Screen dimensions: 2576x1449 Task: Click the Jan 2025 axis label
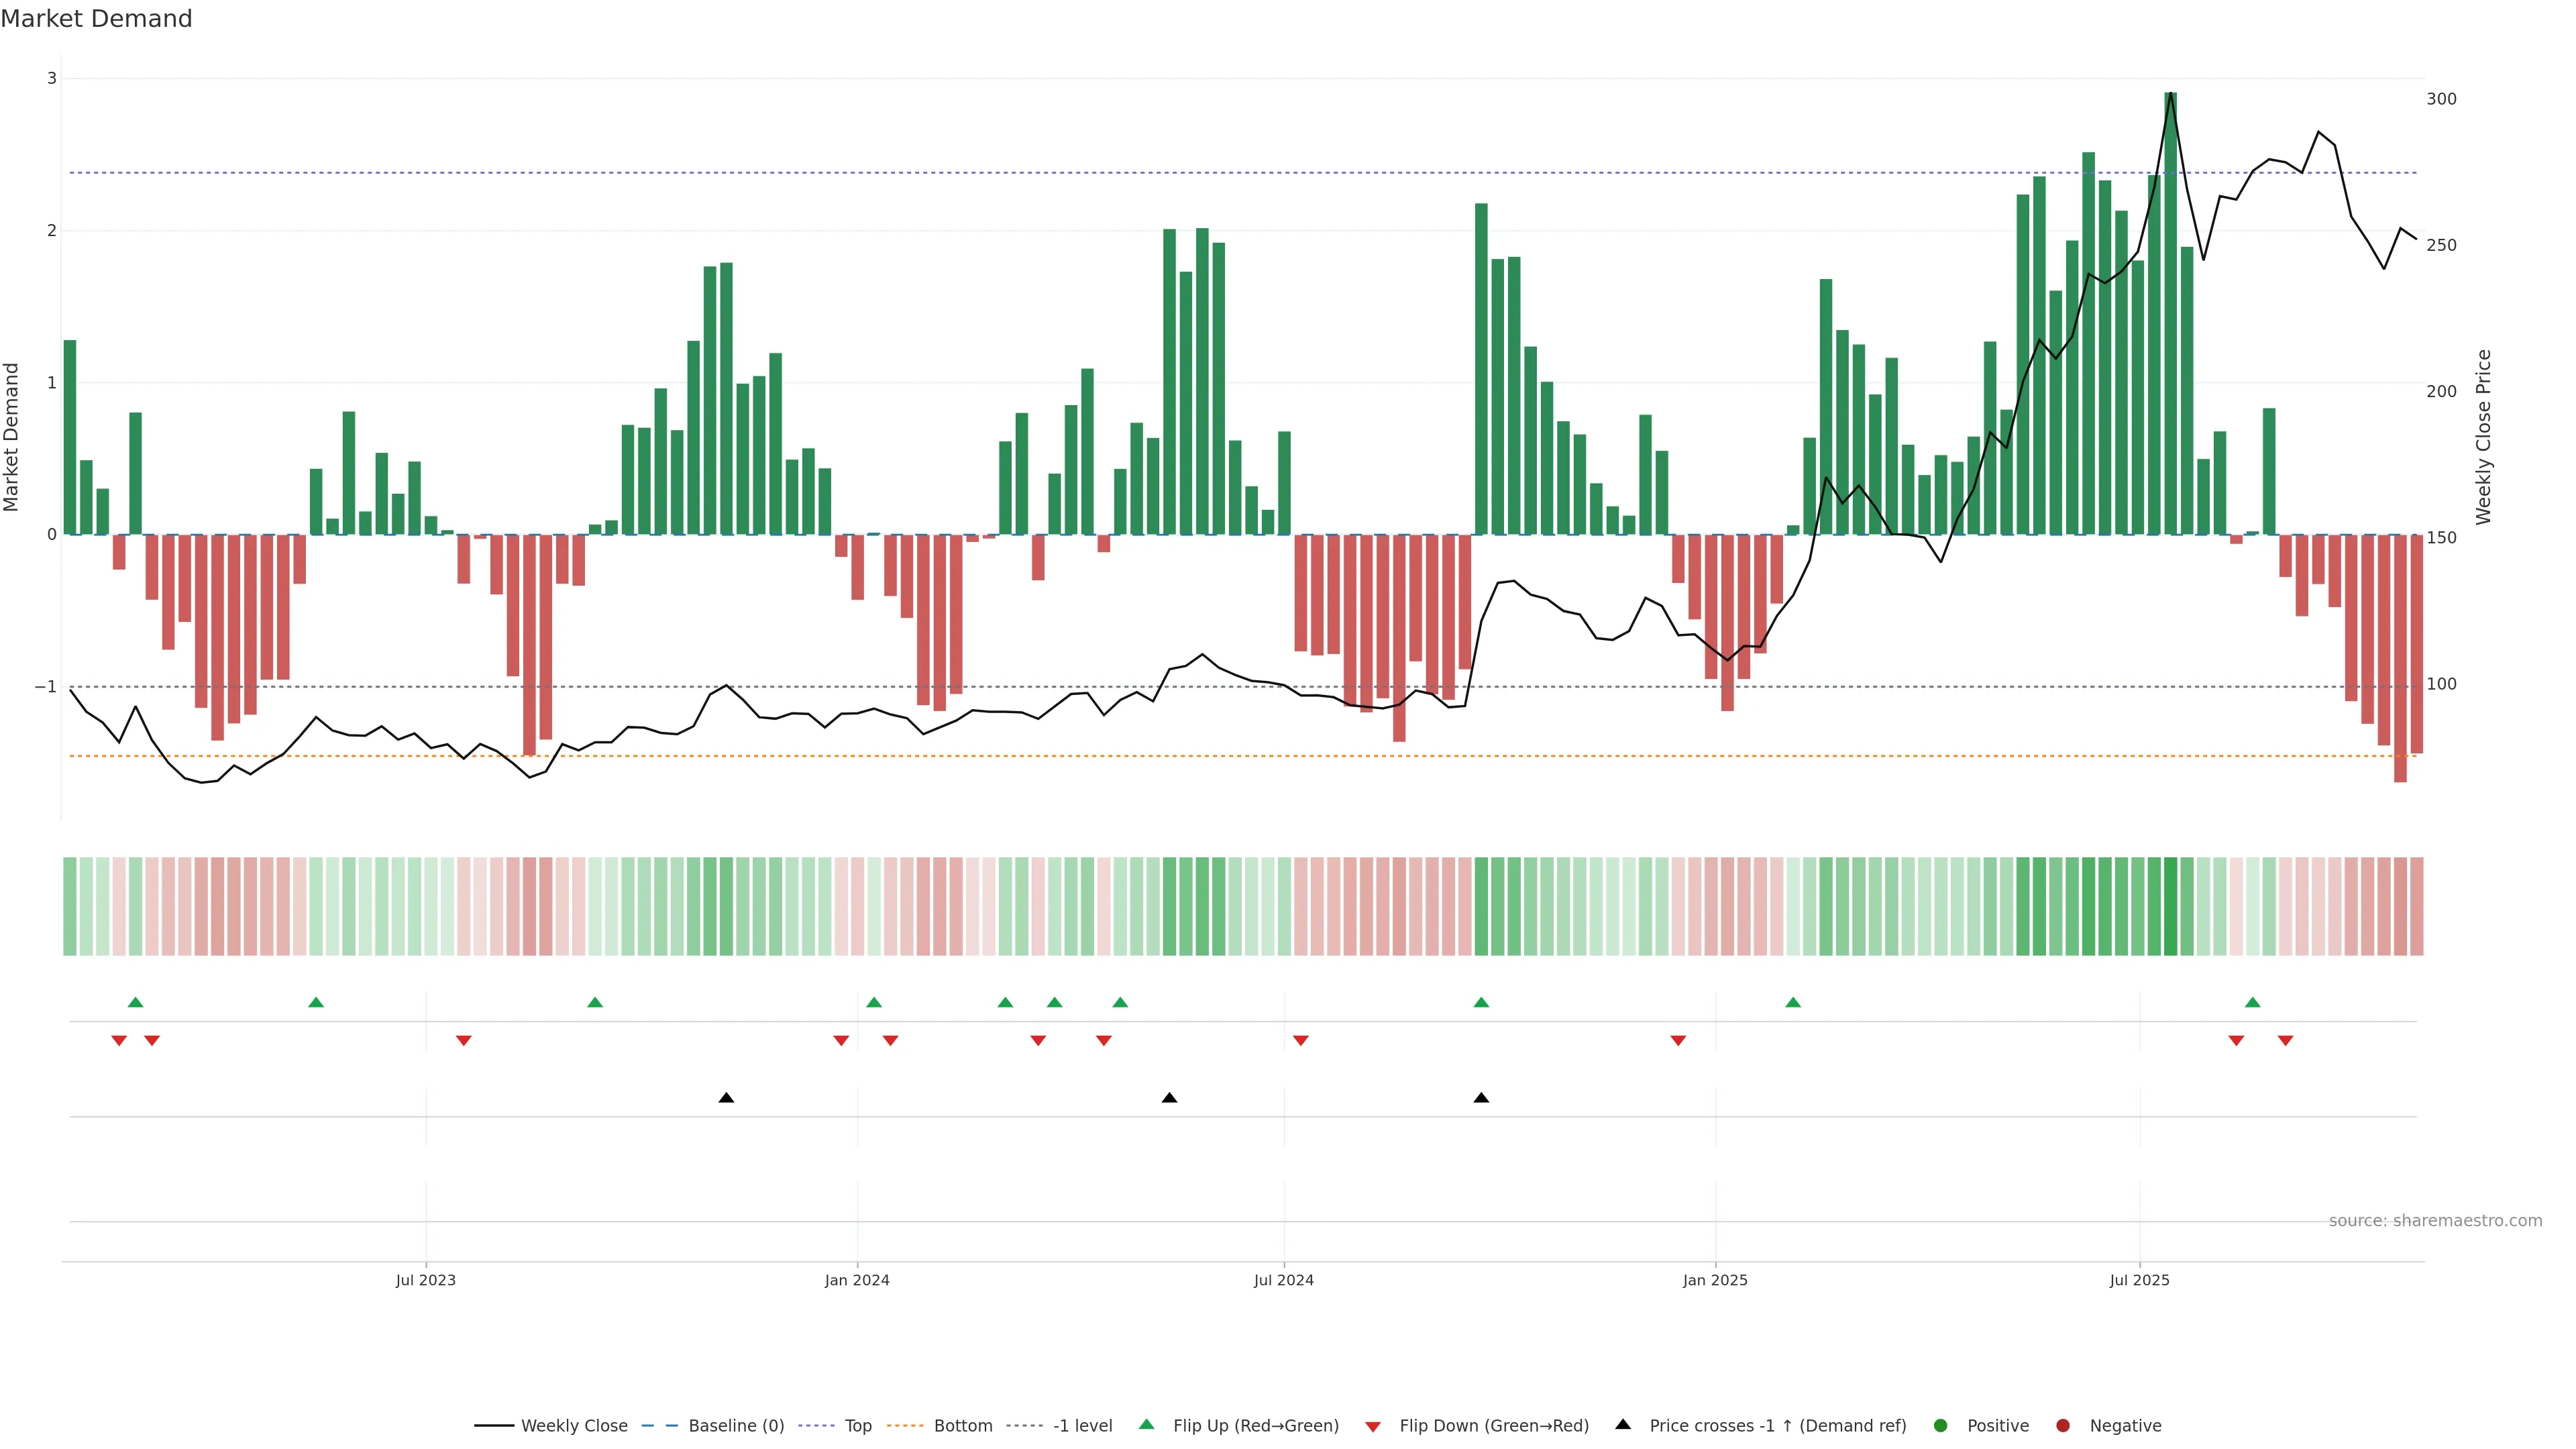pyautogui.click(x=1715, y=1280)
